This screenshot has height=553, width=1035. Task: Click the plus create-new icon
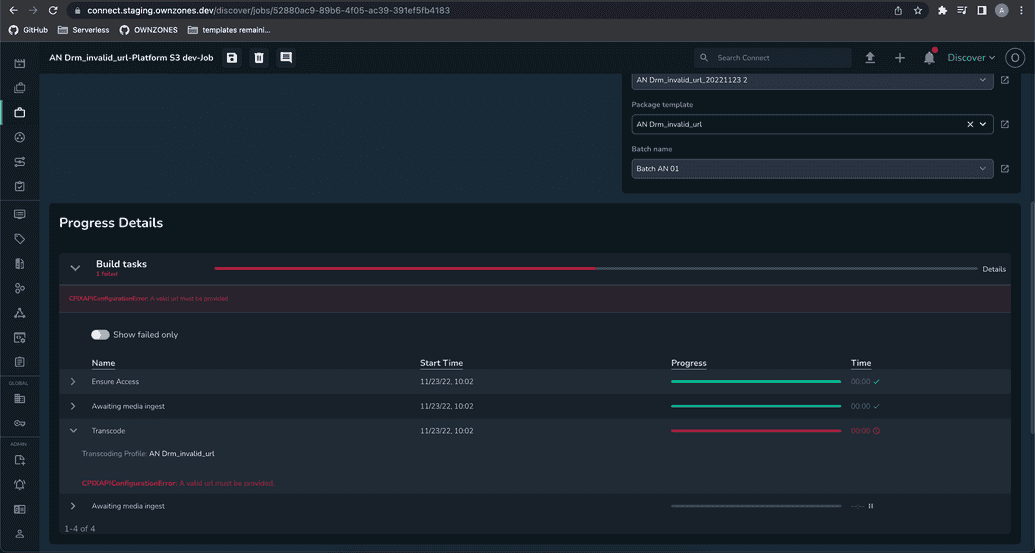click(900, 58)
